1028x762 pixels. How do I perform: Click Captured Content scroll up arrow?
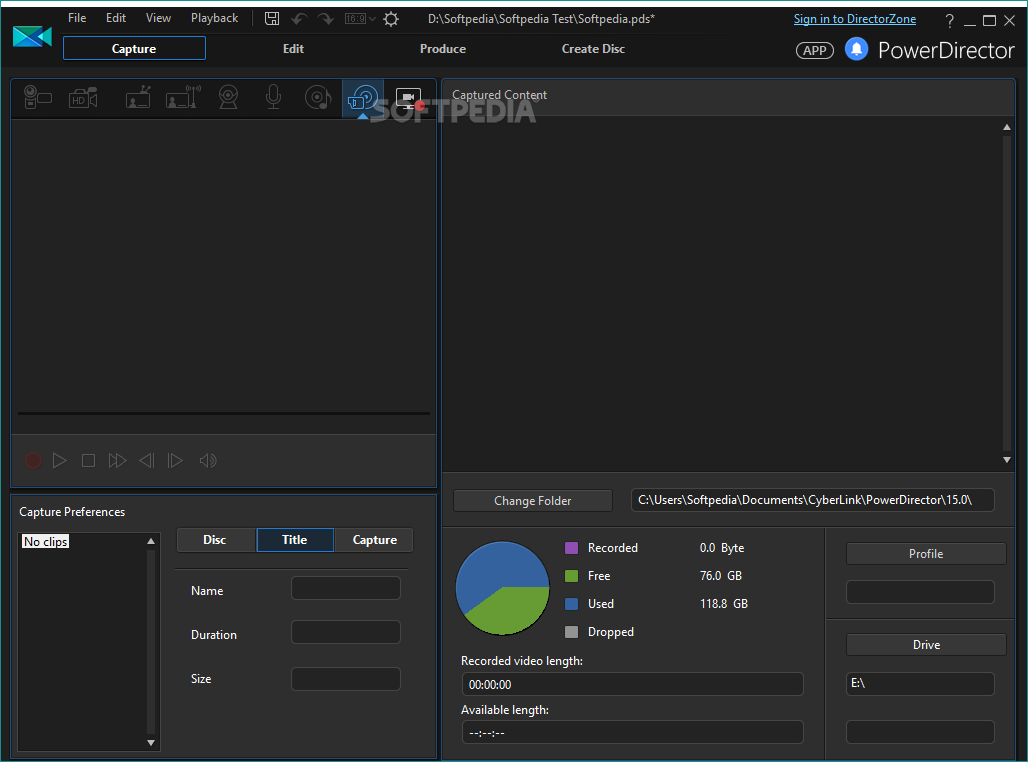tap(1007, 127)
